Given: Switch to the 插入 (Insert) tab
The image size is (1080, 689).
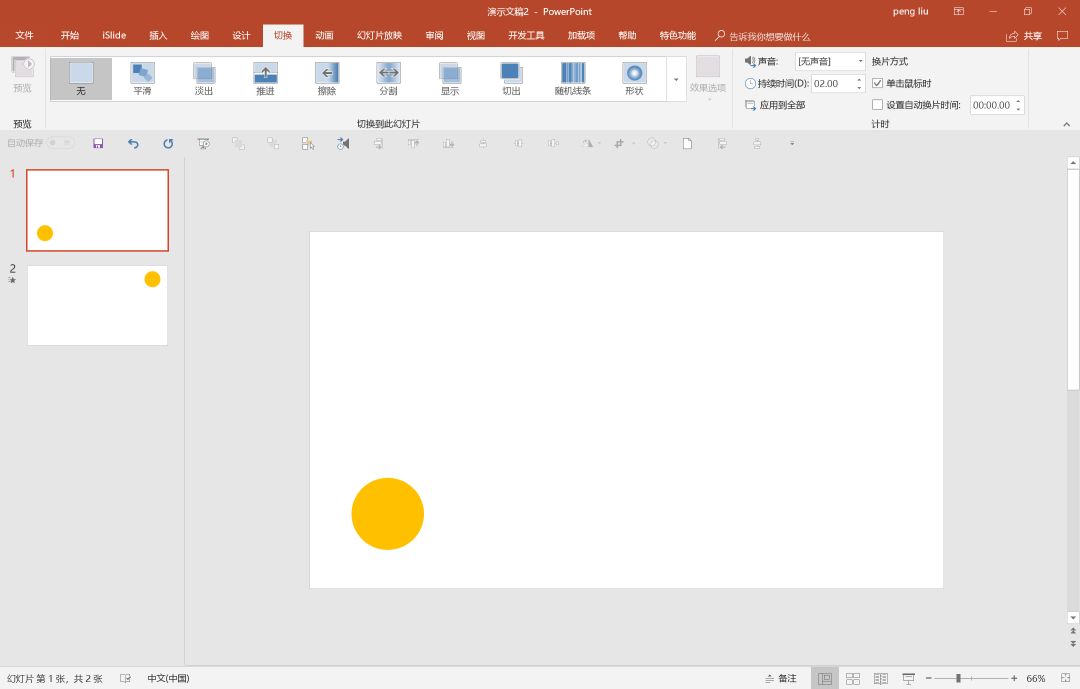Looking at the screenshot, I should pyautogui.click(x=158, y=36).
